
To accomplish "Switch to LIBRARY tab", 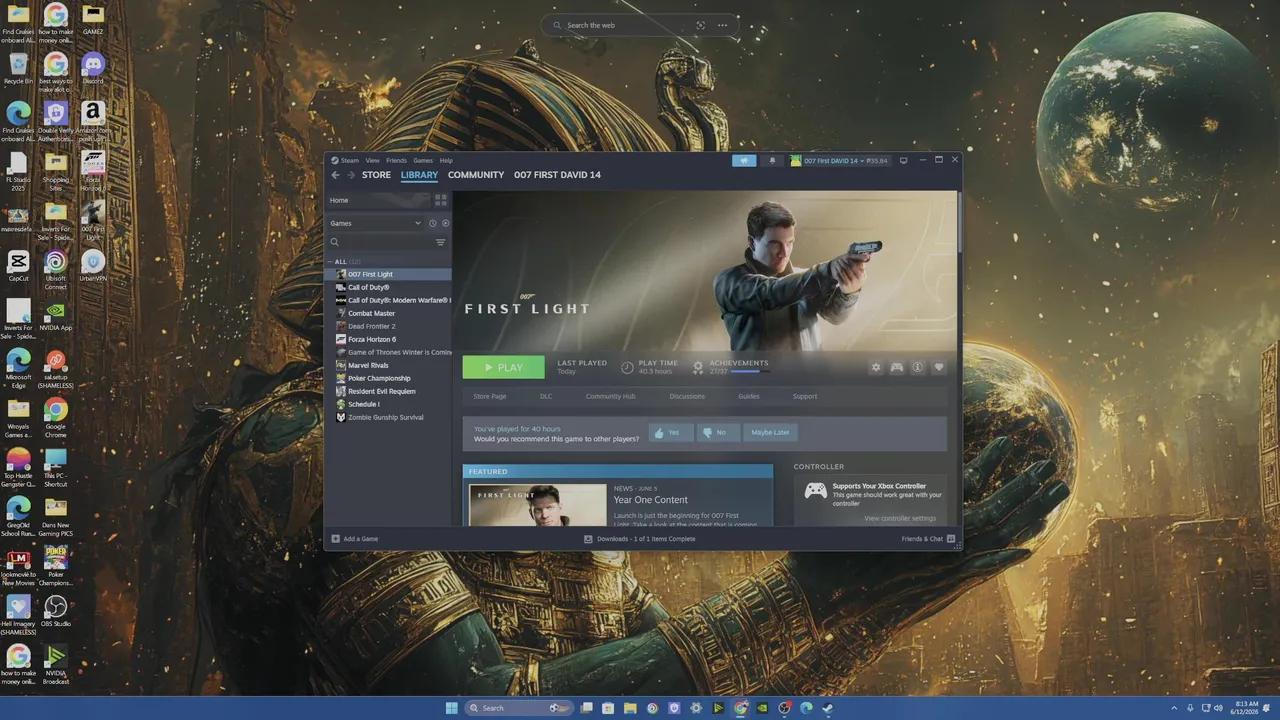I will [419, 175].
